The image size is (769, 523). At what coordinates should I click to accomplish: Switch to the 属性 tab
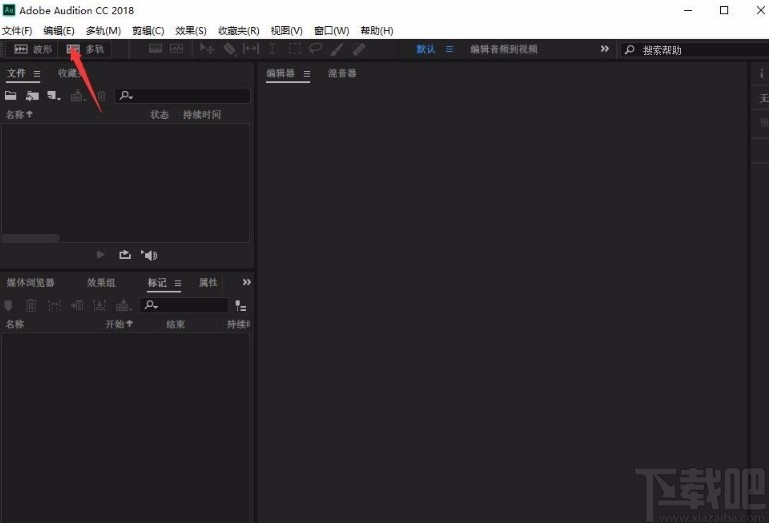[x=208, y=283]
